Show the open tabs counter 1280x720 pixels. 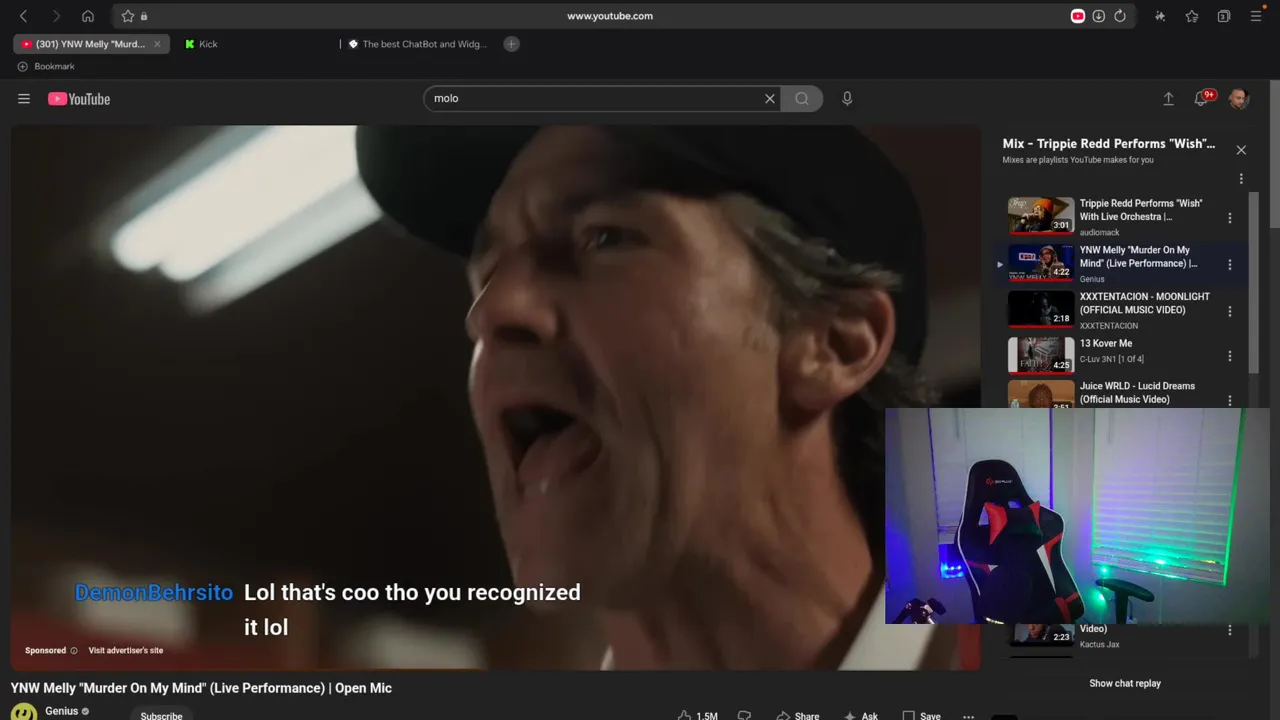pyautogui.click(x=1224, y=16)
